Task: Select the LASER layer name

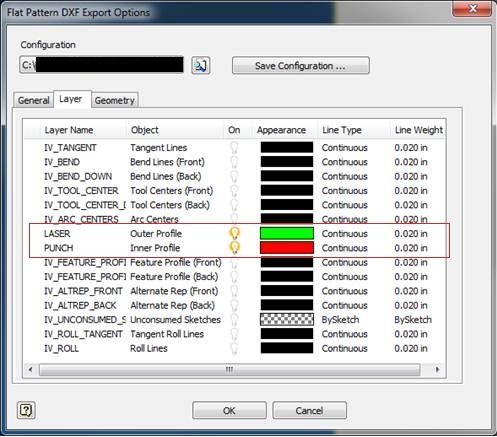Action: [x=57, y=234]
